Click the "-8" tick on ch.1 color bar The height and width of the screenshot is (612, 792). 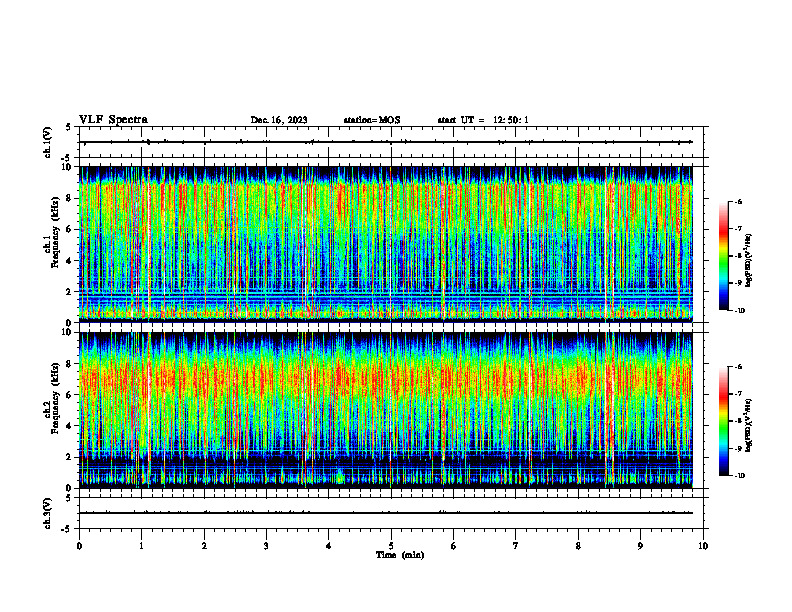pyautogui.click(x=738, y=257)
